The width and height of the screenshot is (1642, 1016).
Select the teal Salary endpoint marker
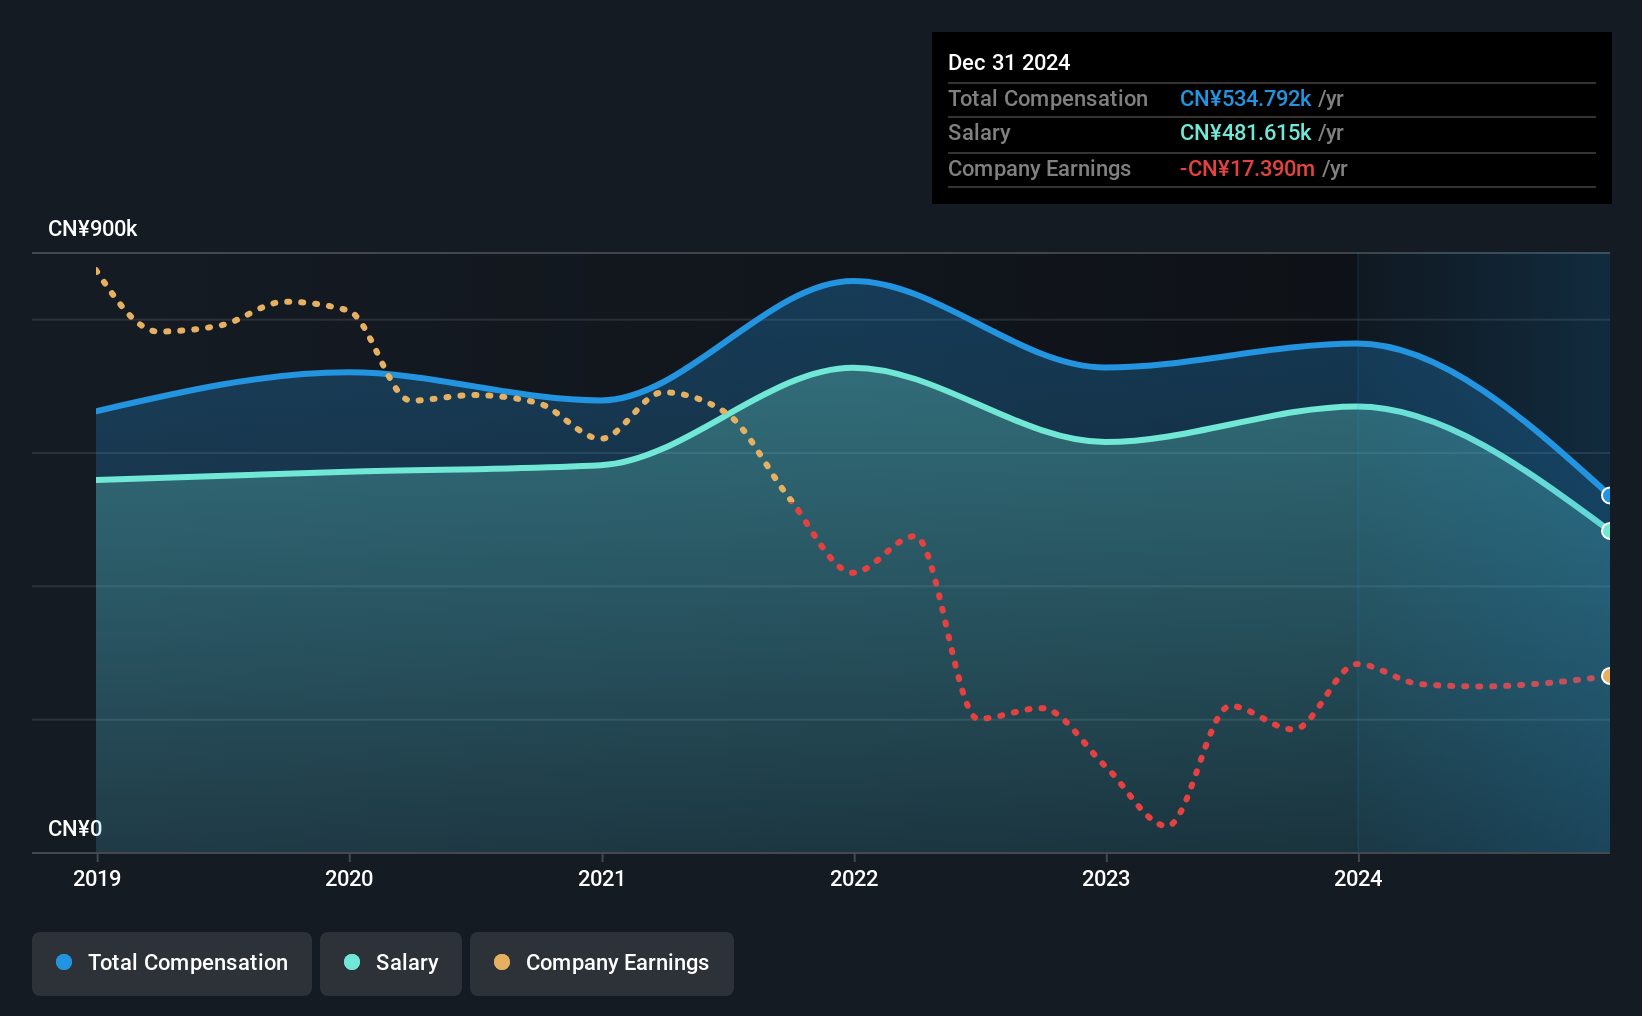[1607, 531]
